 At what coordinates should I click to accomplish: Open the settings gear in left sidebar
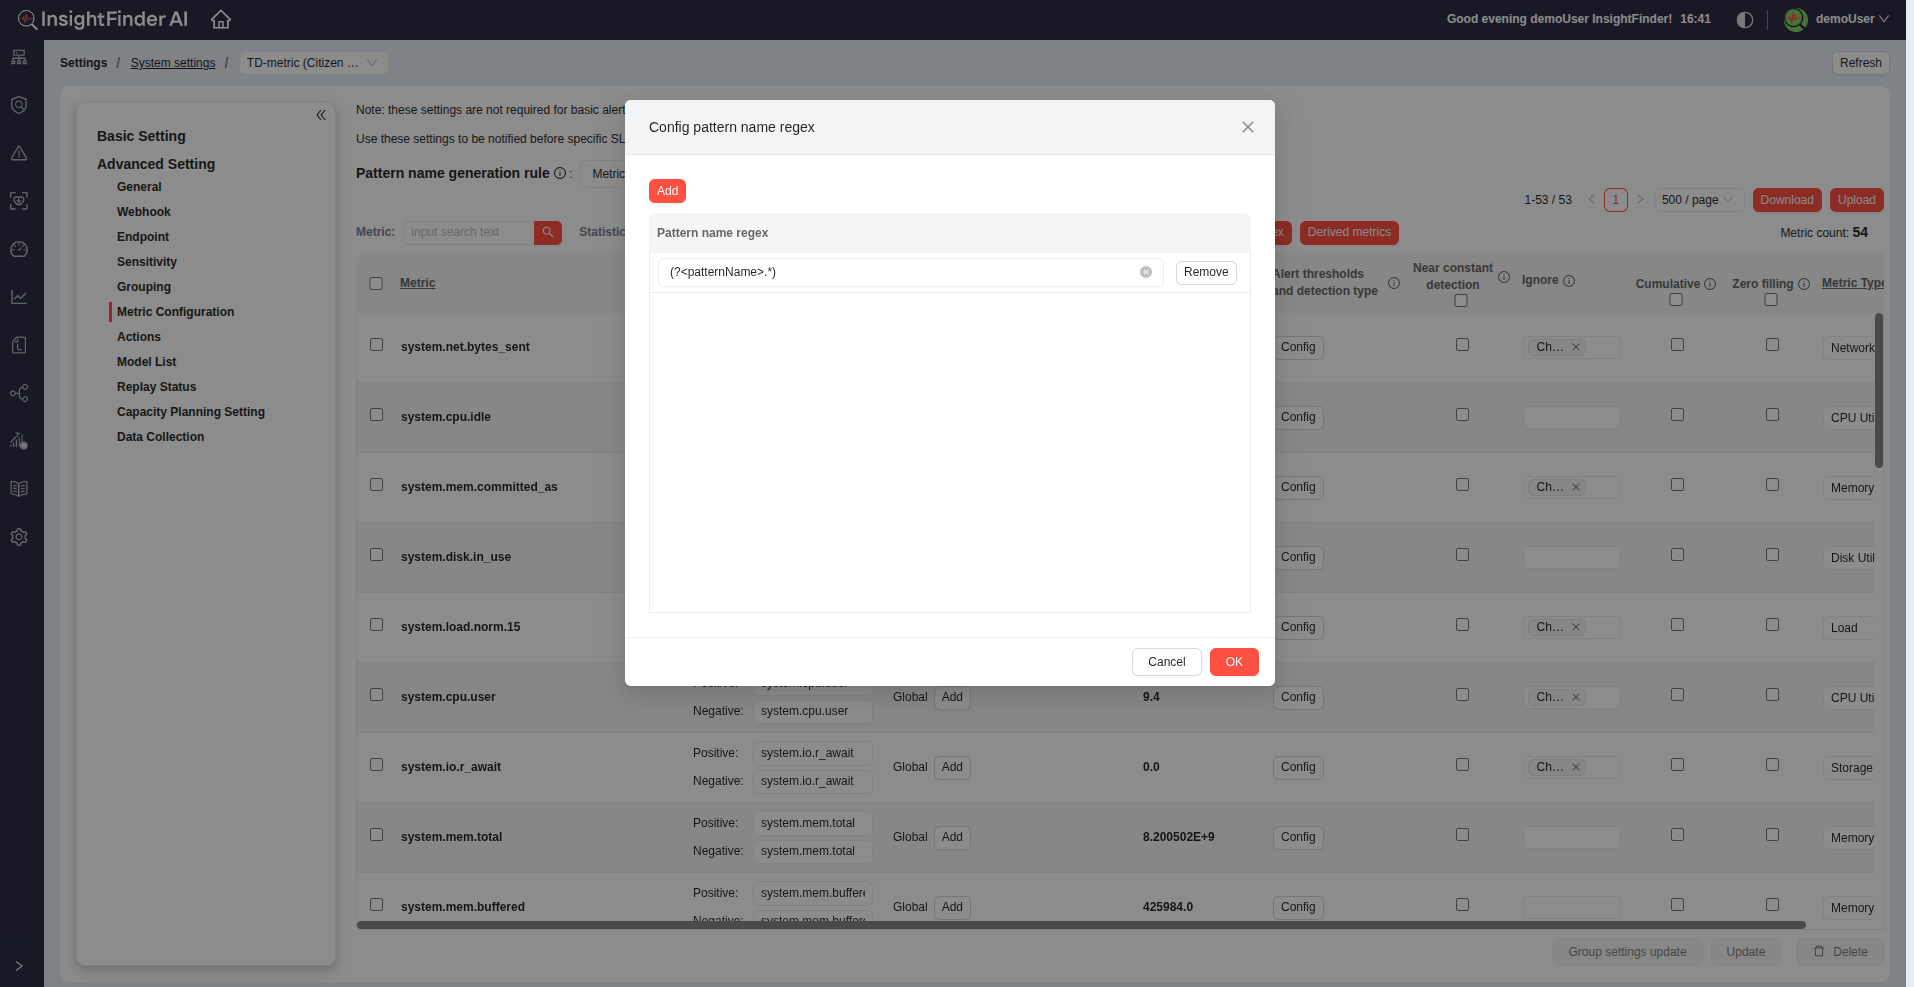pyautogui.click(x=19, y=537)
